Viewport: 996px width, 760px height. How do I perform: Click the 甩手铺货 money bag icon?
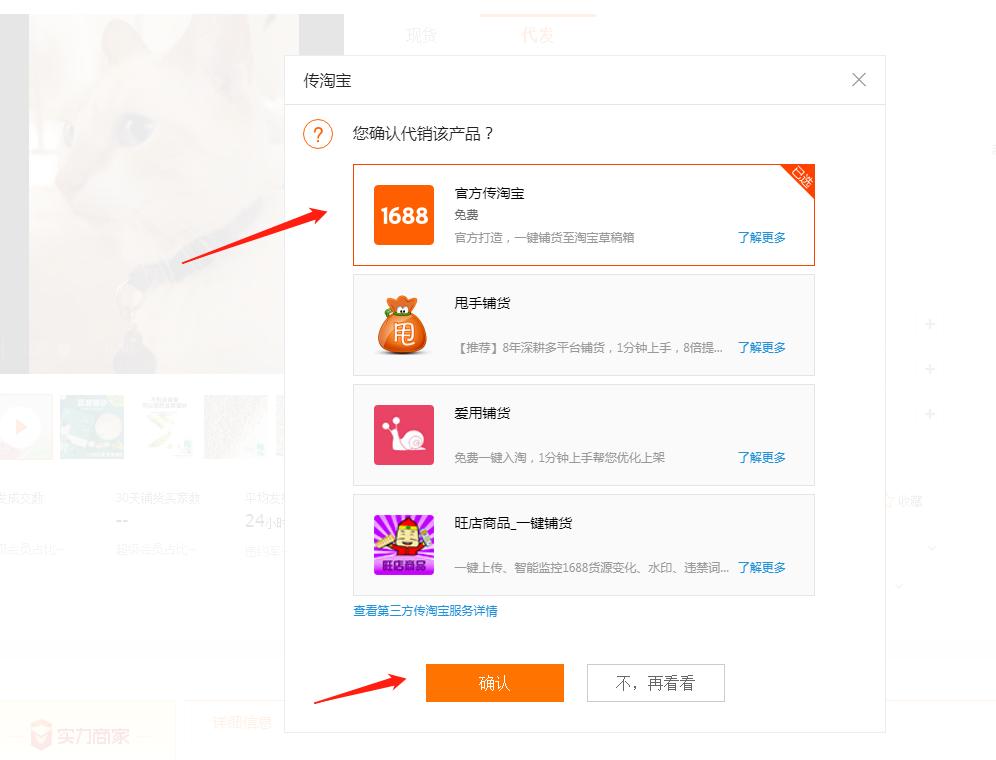403,324
